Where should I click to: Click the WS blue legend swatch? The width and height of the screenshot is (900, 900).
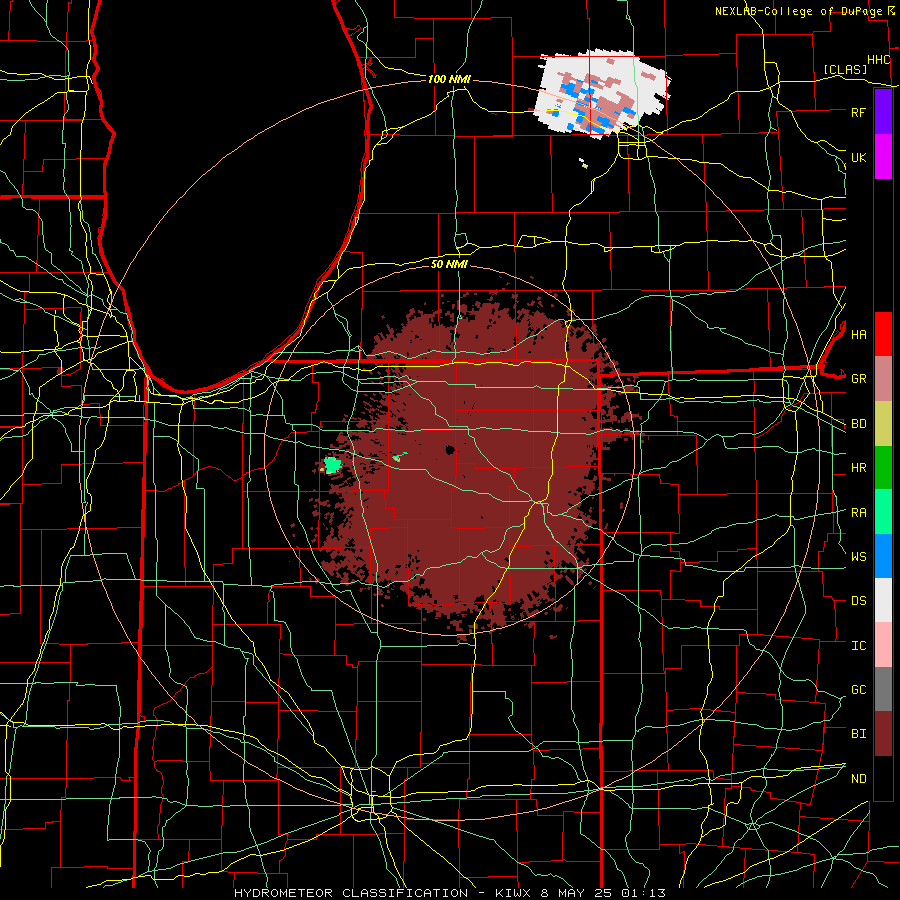point(883,556)
